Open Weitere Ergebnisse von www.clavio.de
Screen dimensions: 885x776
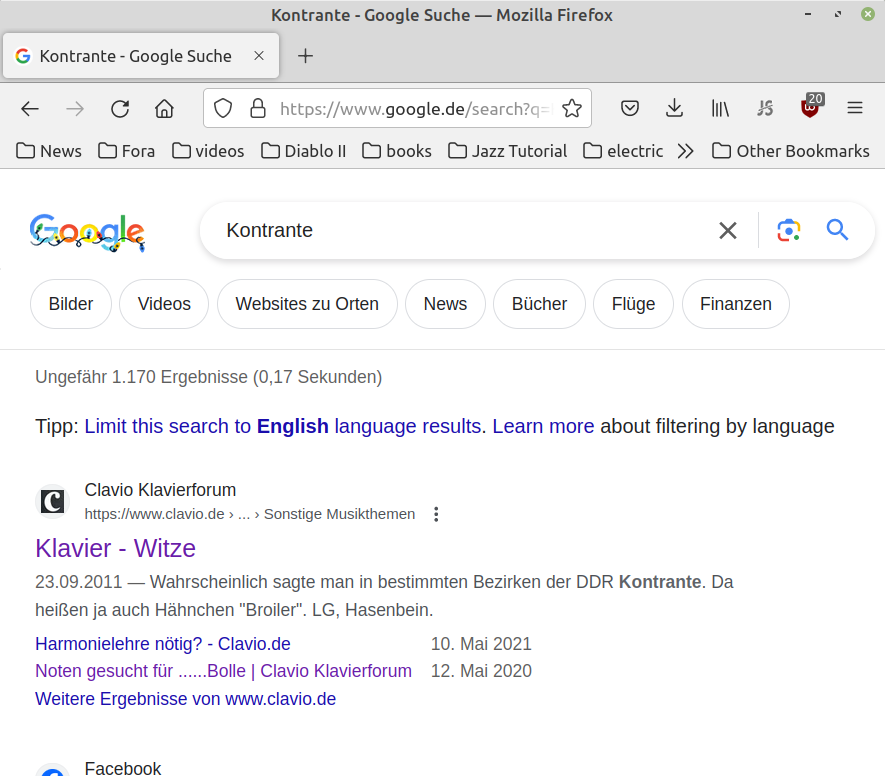186,699
